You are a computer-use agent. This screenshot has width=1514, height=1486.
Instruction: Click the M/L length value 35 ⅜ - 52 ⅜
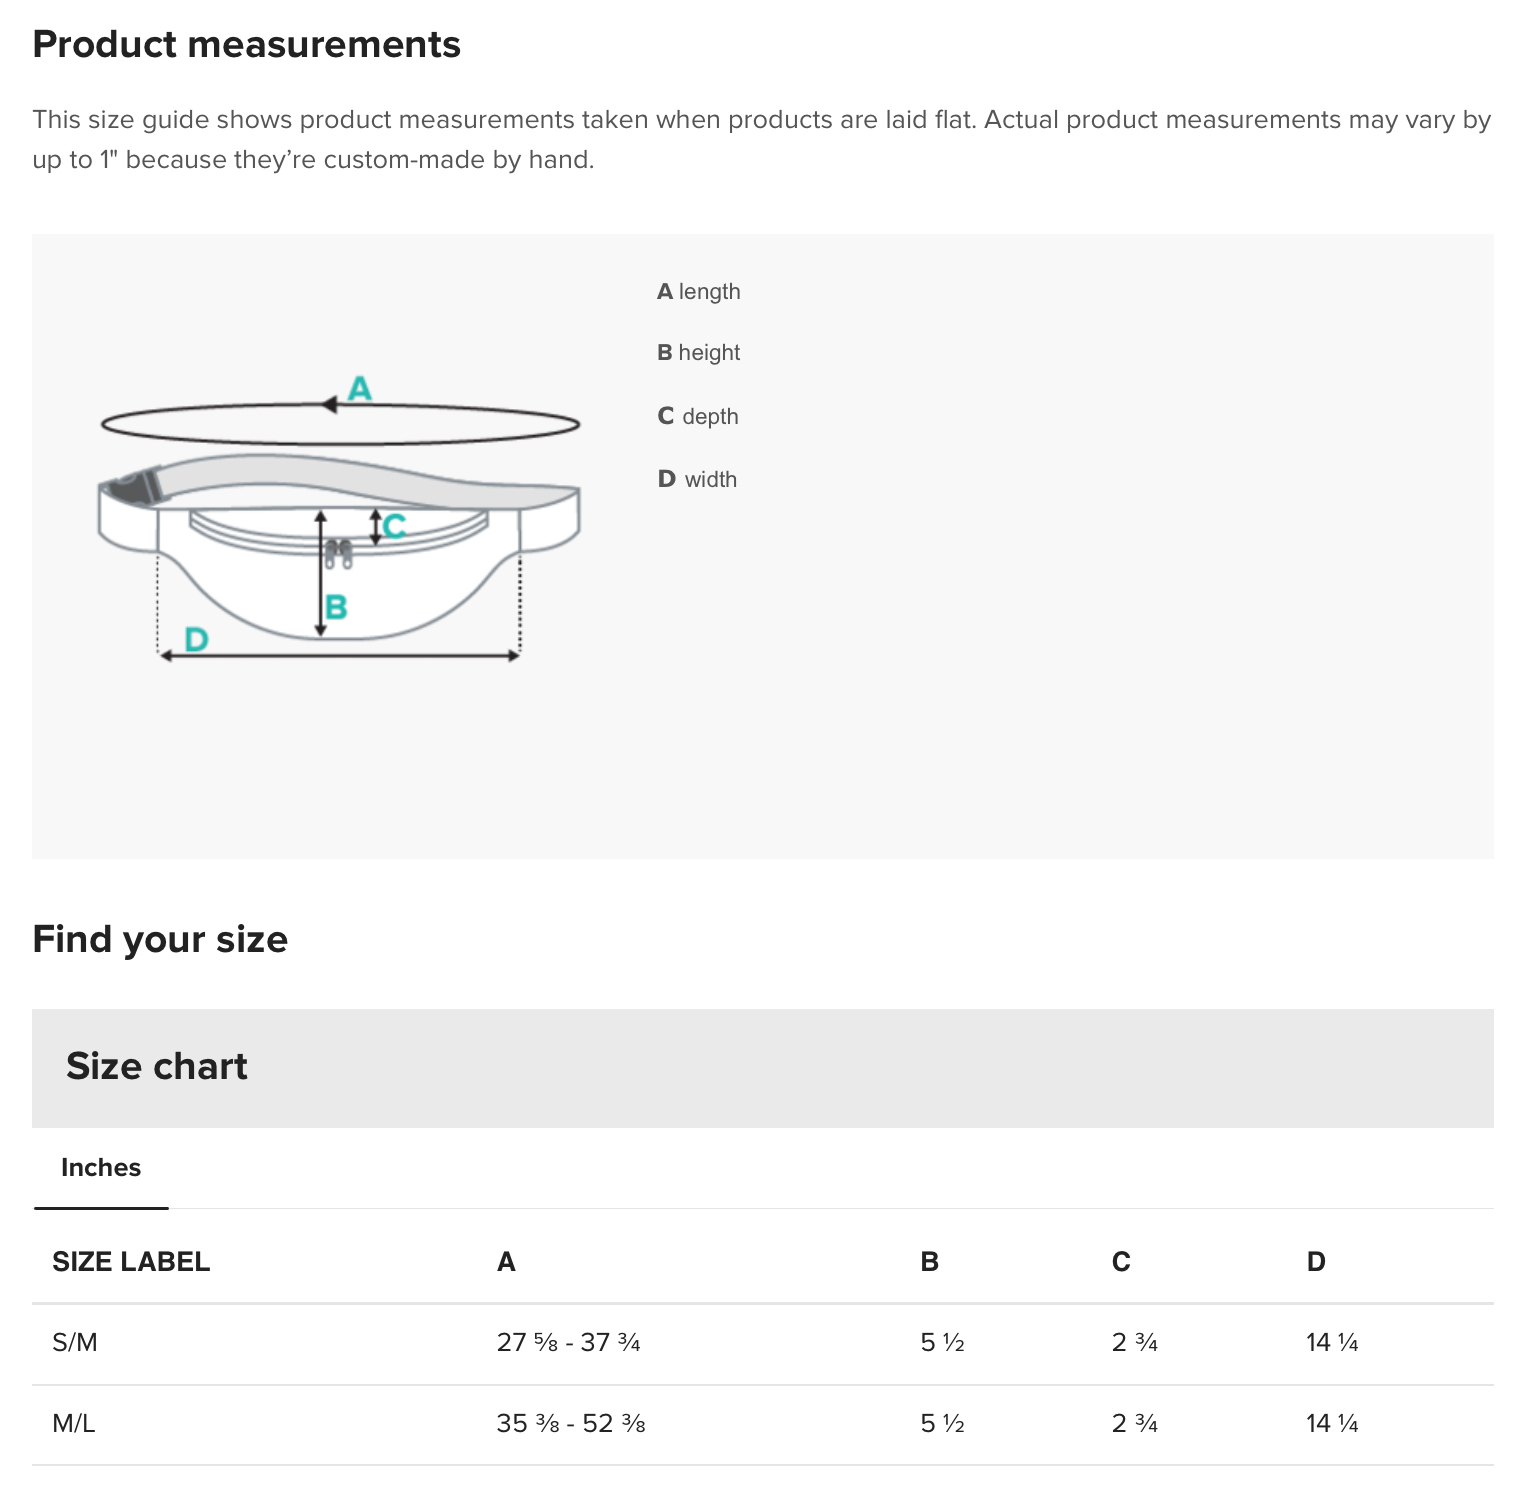pos(571,1423)
